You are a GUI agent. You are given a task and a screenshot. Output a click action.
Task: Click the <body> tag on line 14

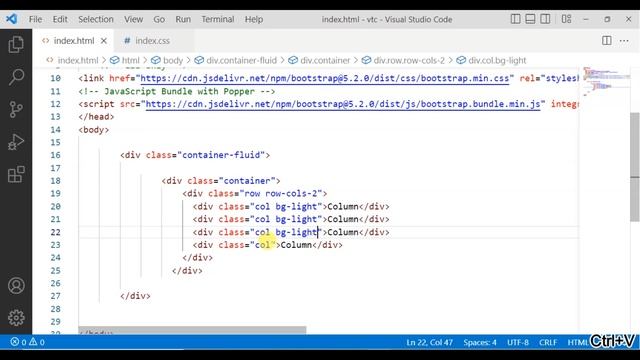(93, 130)
